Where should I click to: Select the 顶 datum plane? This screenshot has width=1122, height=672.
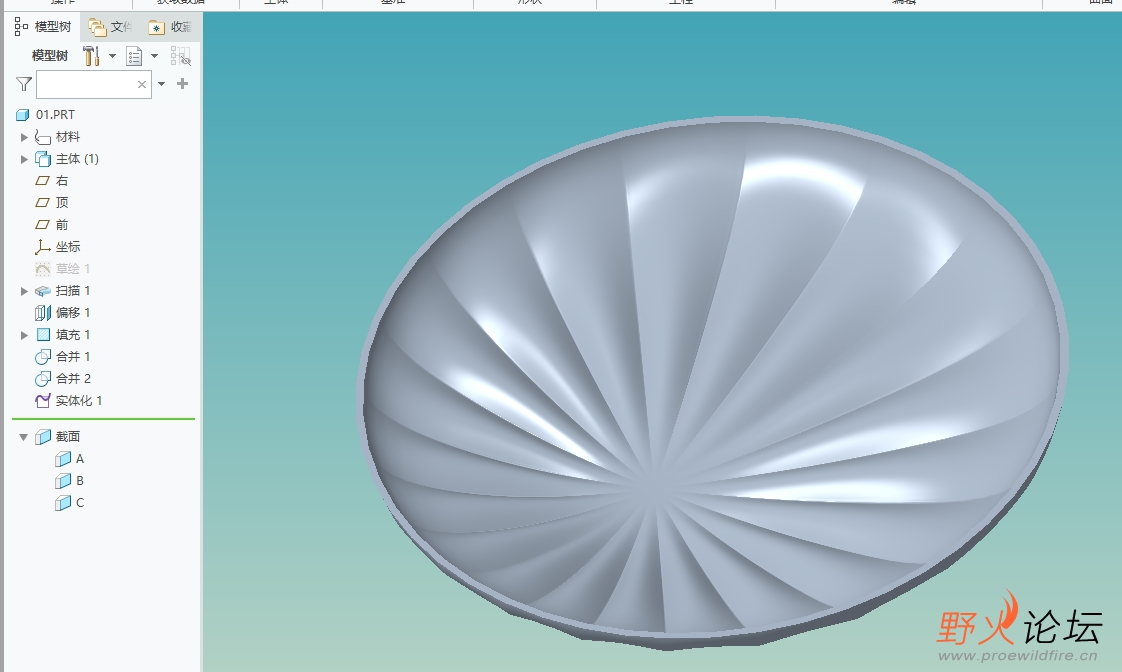pos(62,203)
